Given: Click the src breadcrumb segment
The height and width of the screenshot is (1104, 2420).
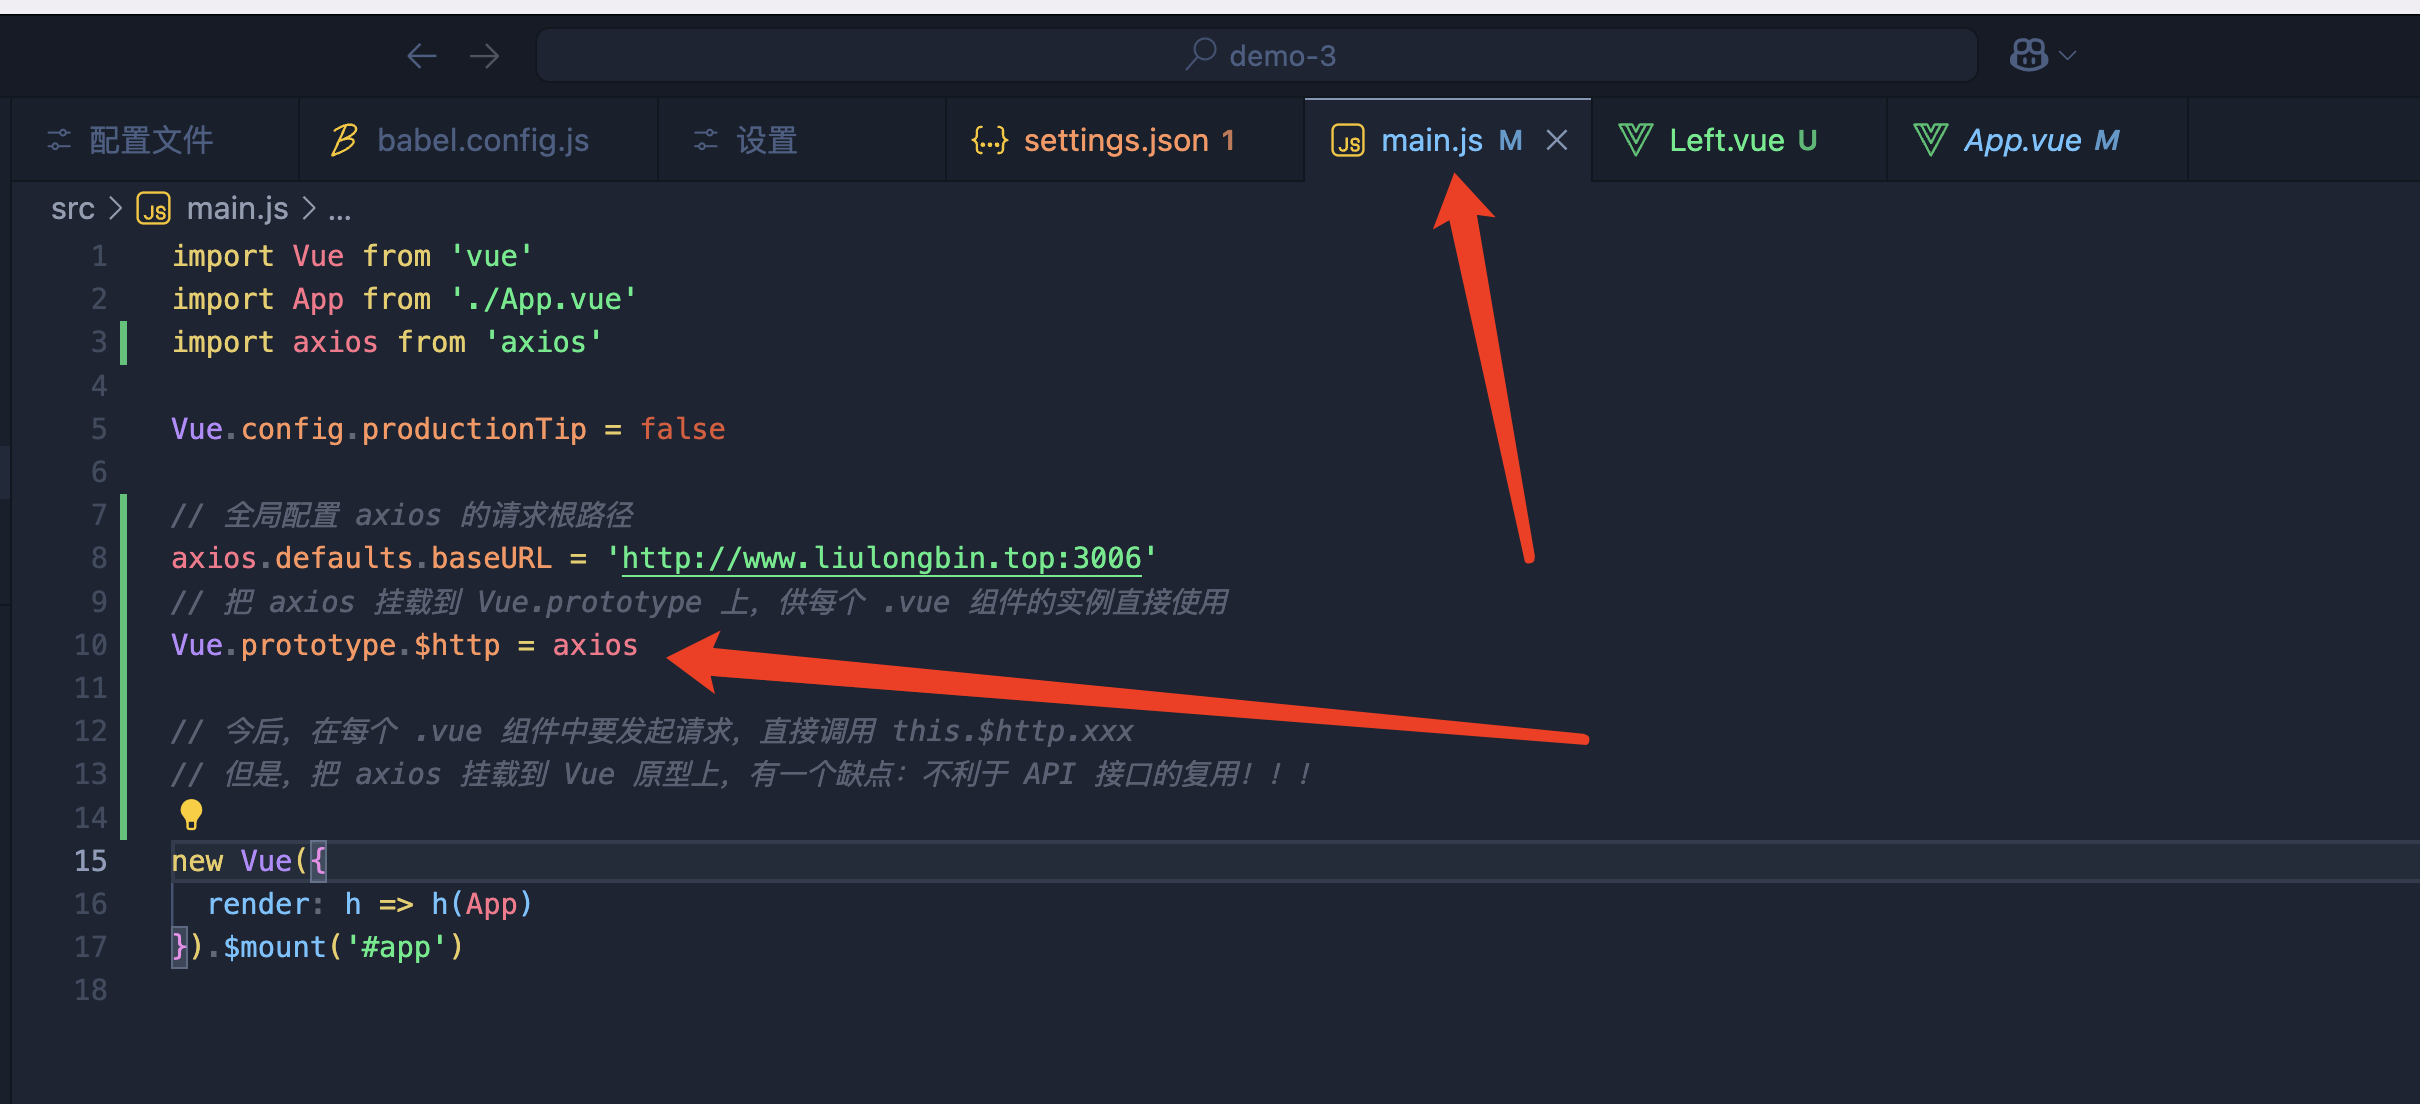Looking at the screenshot, I should coord(72,209).
